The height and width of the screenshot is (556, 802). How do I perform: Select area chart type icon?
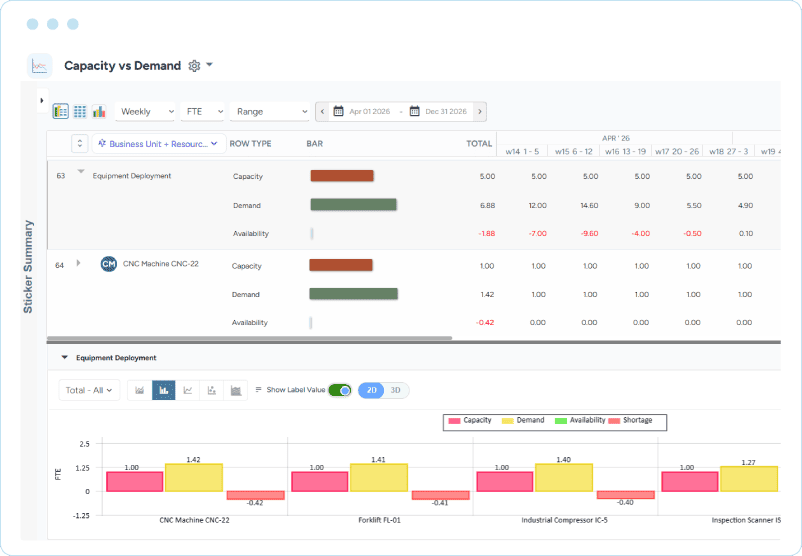click(x=140, y=390)
